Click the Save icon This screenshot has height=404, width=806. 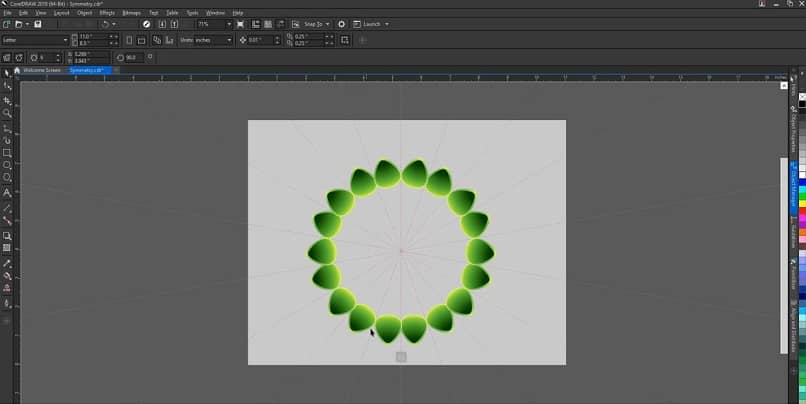coord(38,24)
